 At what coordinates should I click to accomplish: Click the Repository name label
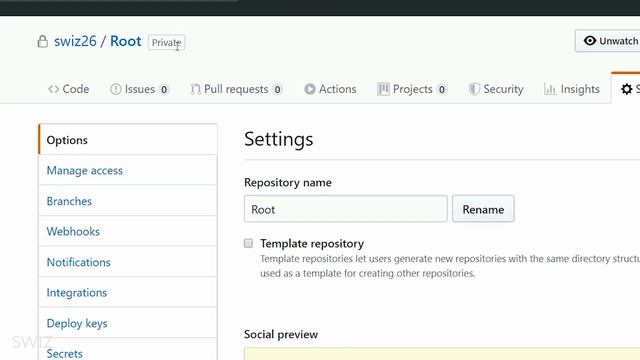pyautogui.click(x=288, y=182)
